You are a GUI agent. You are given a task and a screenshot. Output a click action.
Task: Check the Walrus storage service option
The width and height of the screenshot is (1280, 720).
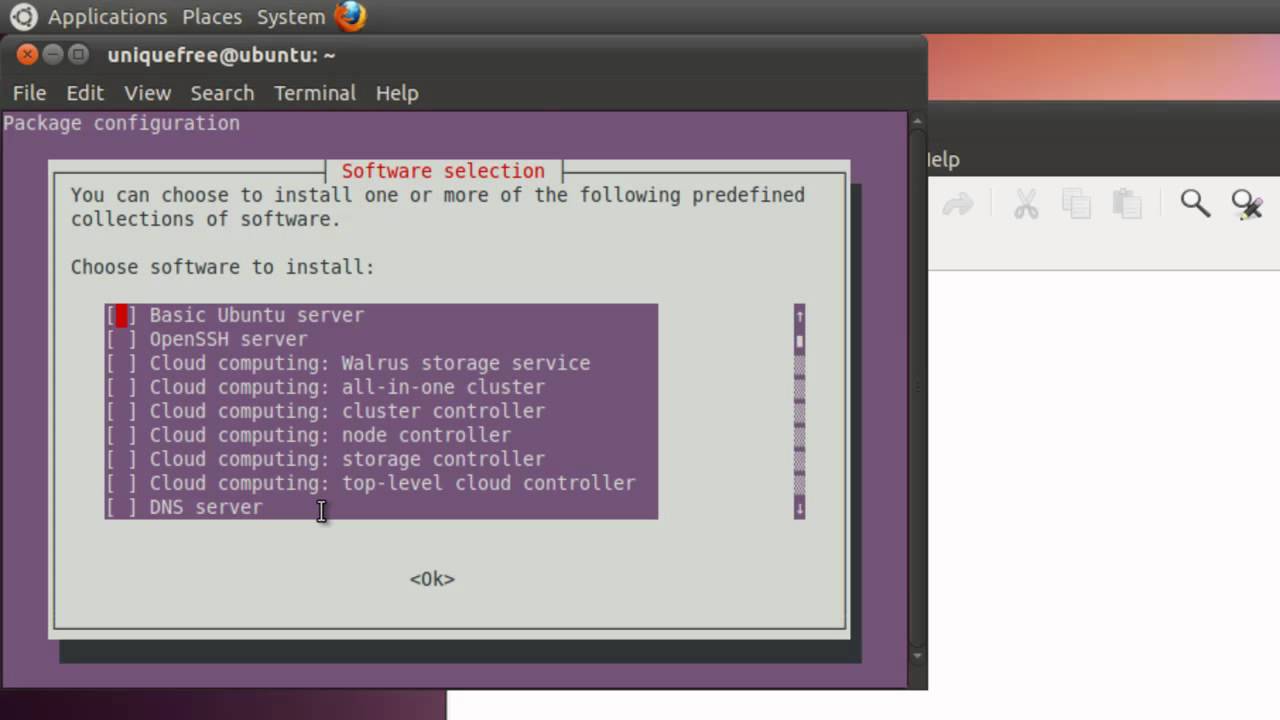[121, 363]
